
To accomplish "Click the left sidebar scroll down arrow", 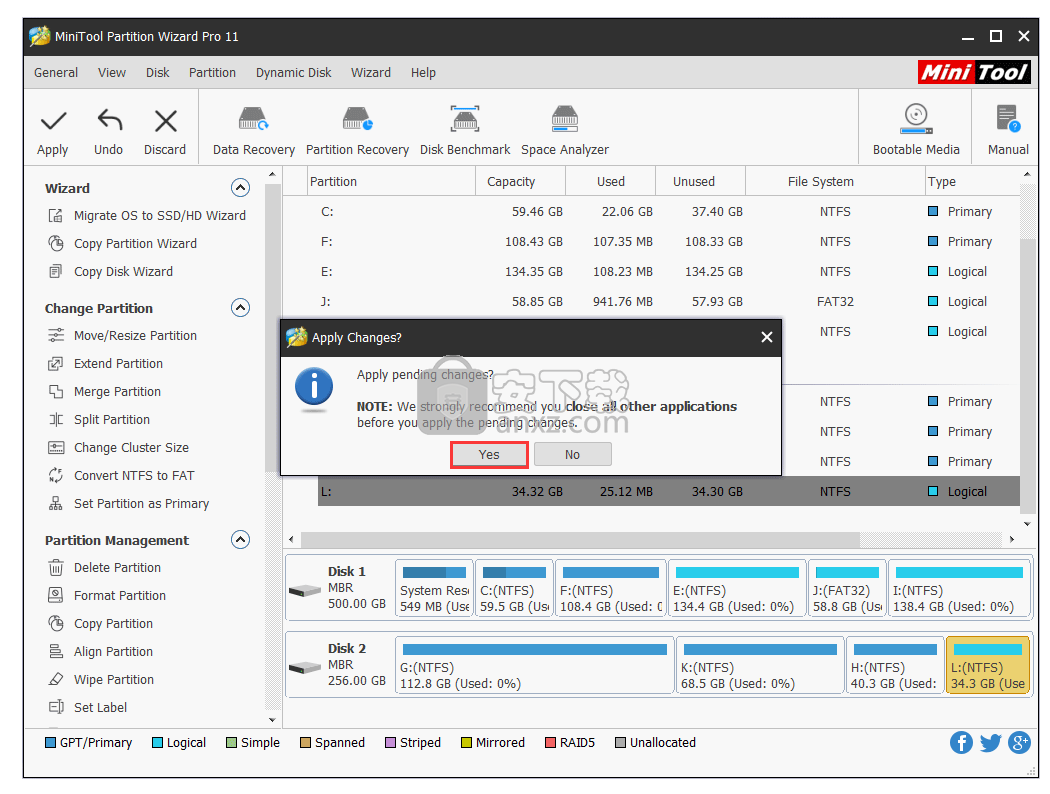I will tap(272, 720).
